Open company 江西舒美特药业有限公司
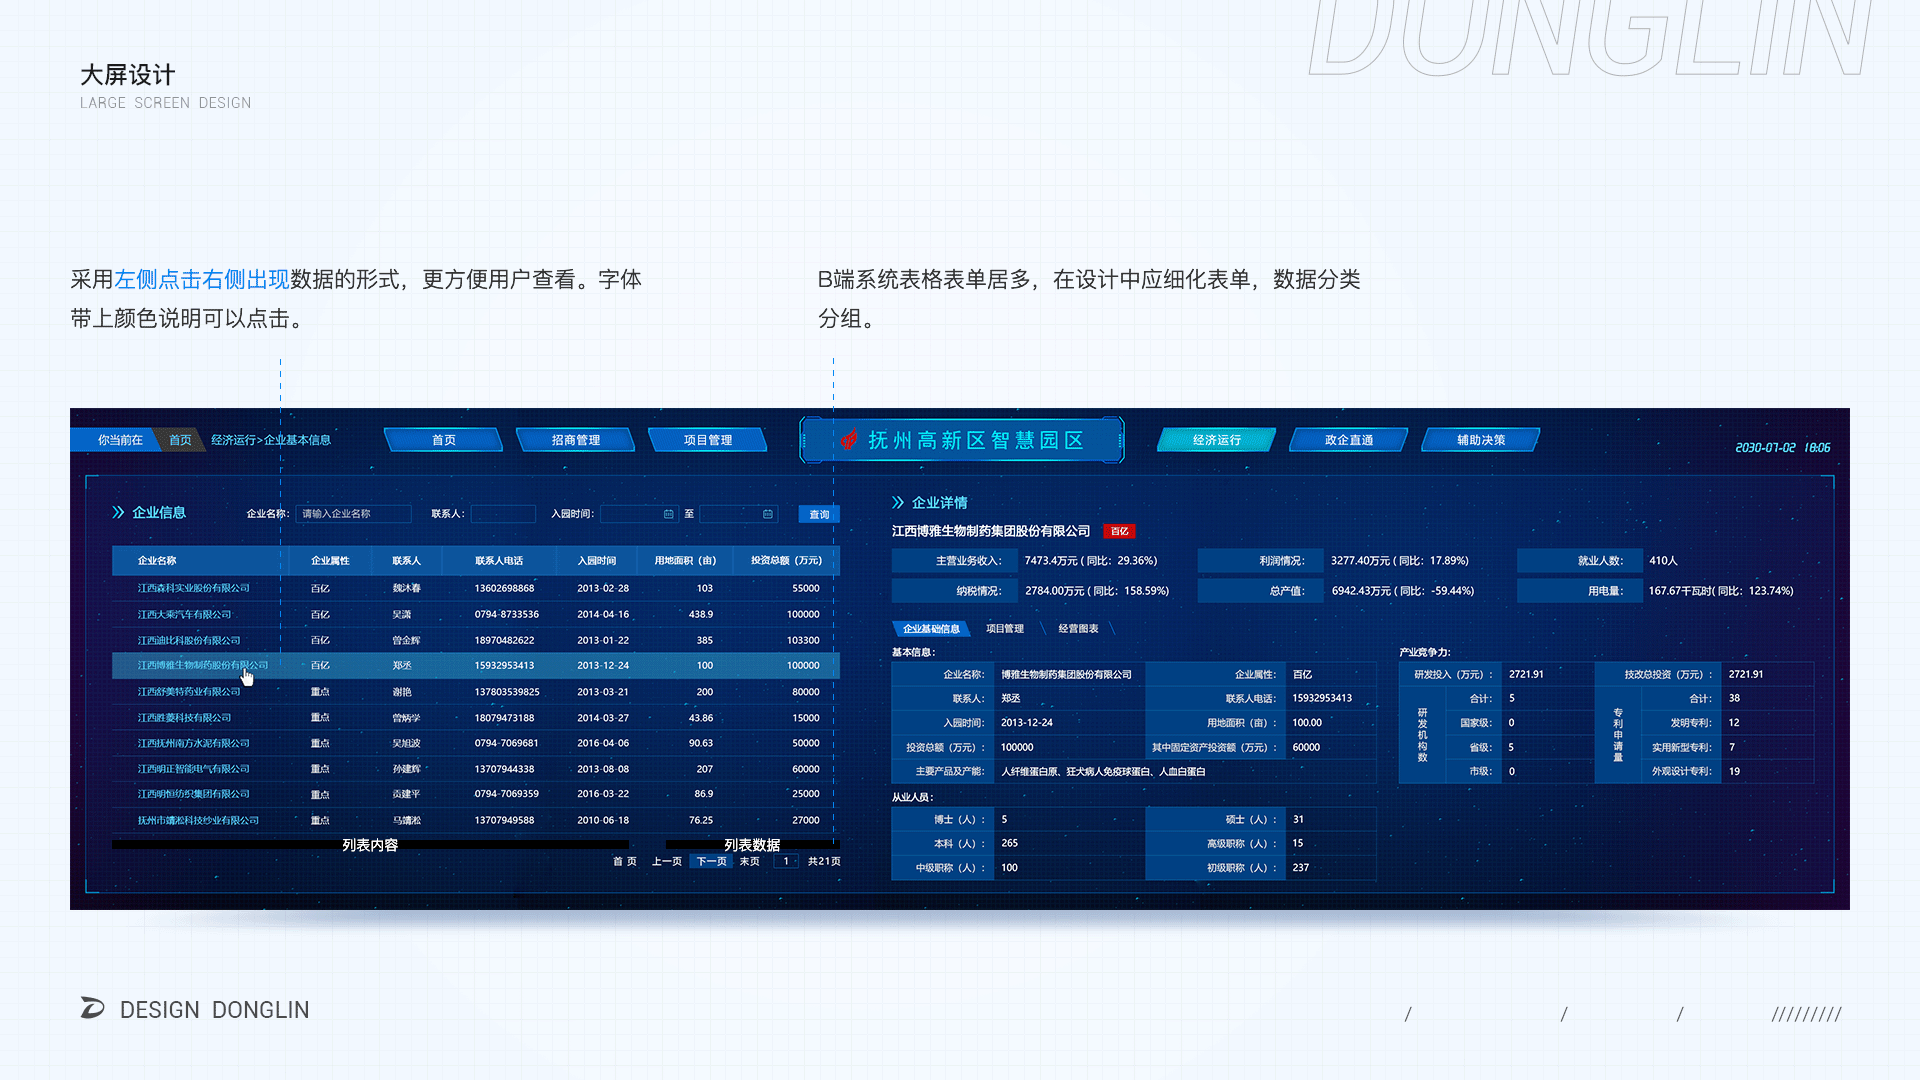 (189, 691)
